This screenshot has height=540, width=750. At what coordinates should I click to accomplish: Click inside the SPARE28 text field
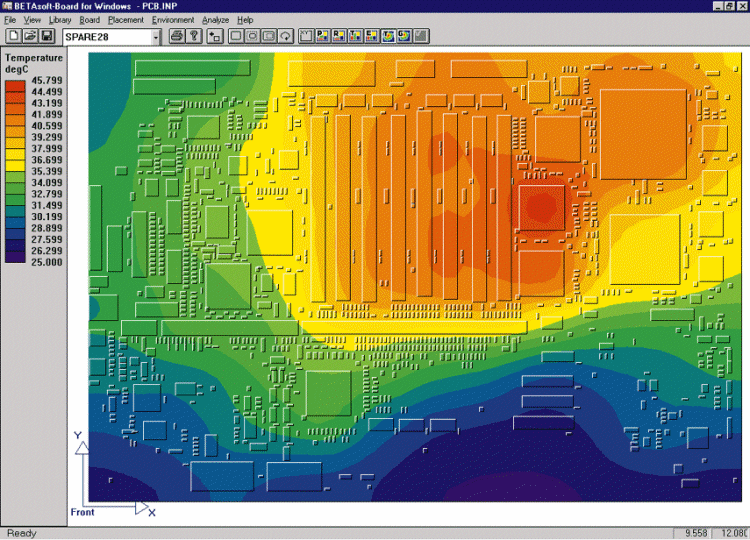[x=105, y=38]
